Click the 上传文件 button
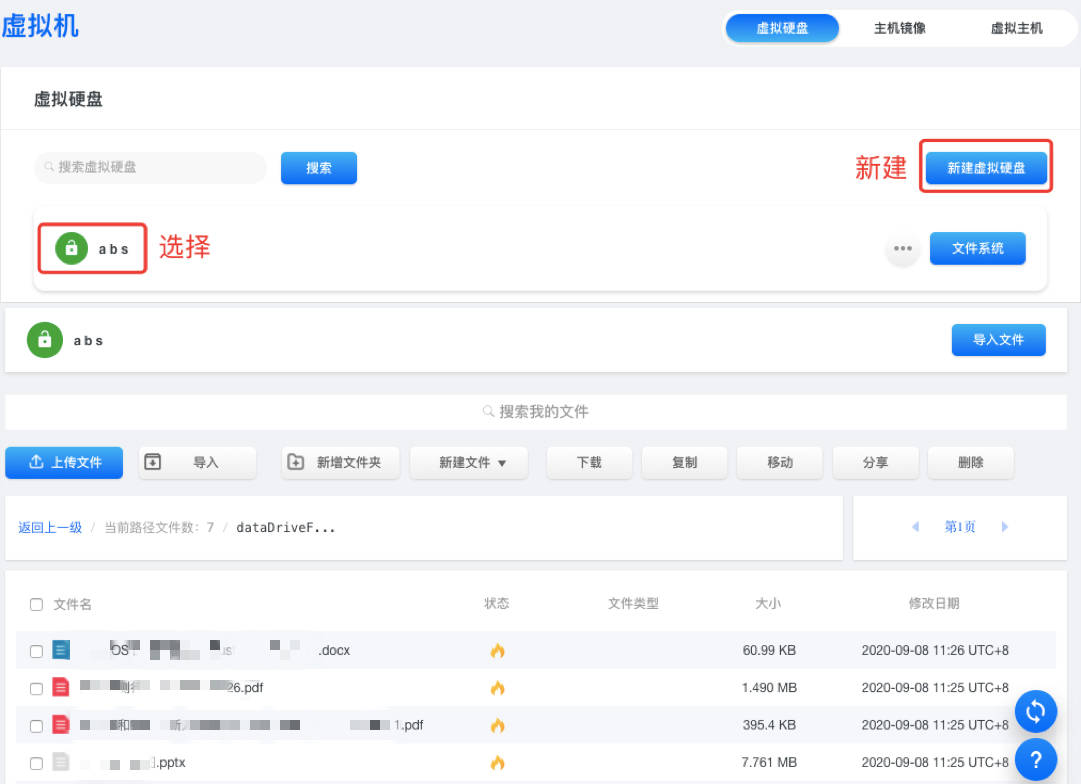Screen dimensions: 1081x784 pyautogui.click(x=64, y=462)
